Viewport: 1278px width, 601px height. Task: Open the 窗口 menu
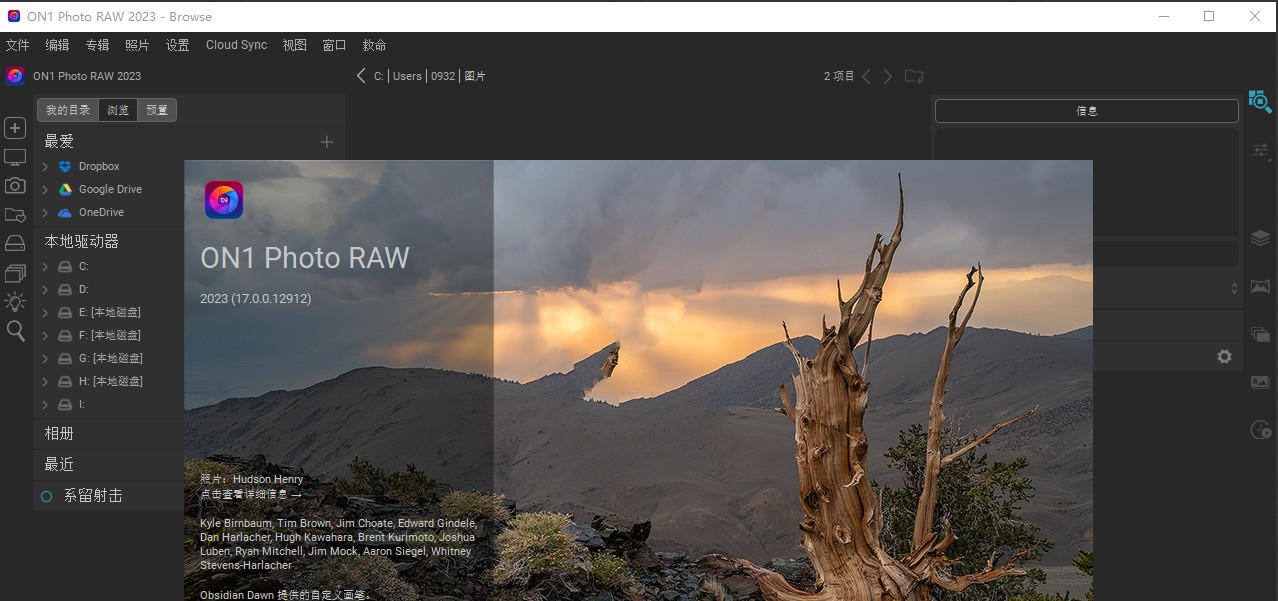(x=334, y=45)
